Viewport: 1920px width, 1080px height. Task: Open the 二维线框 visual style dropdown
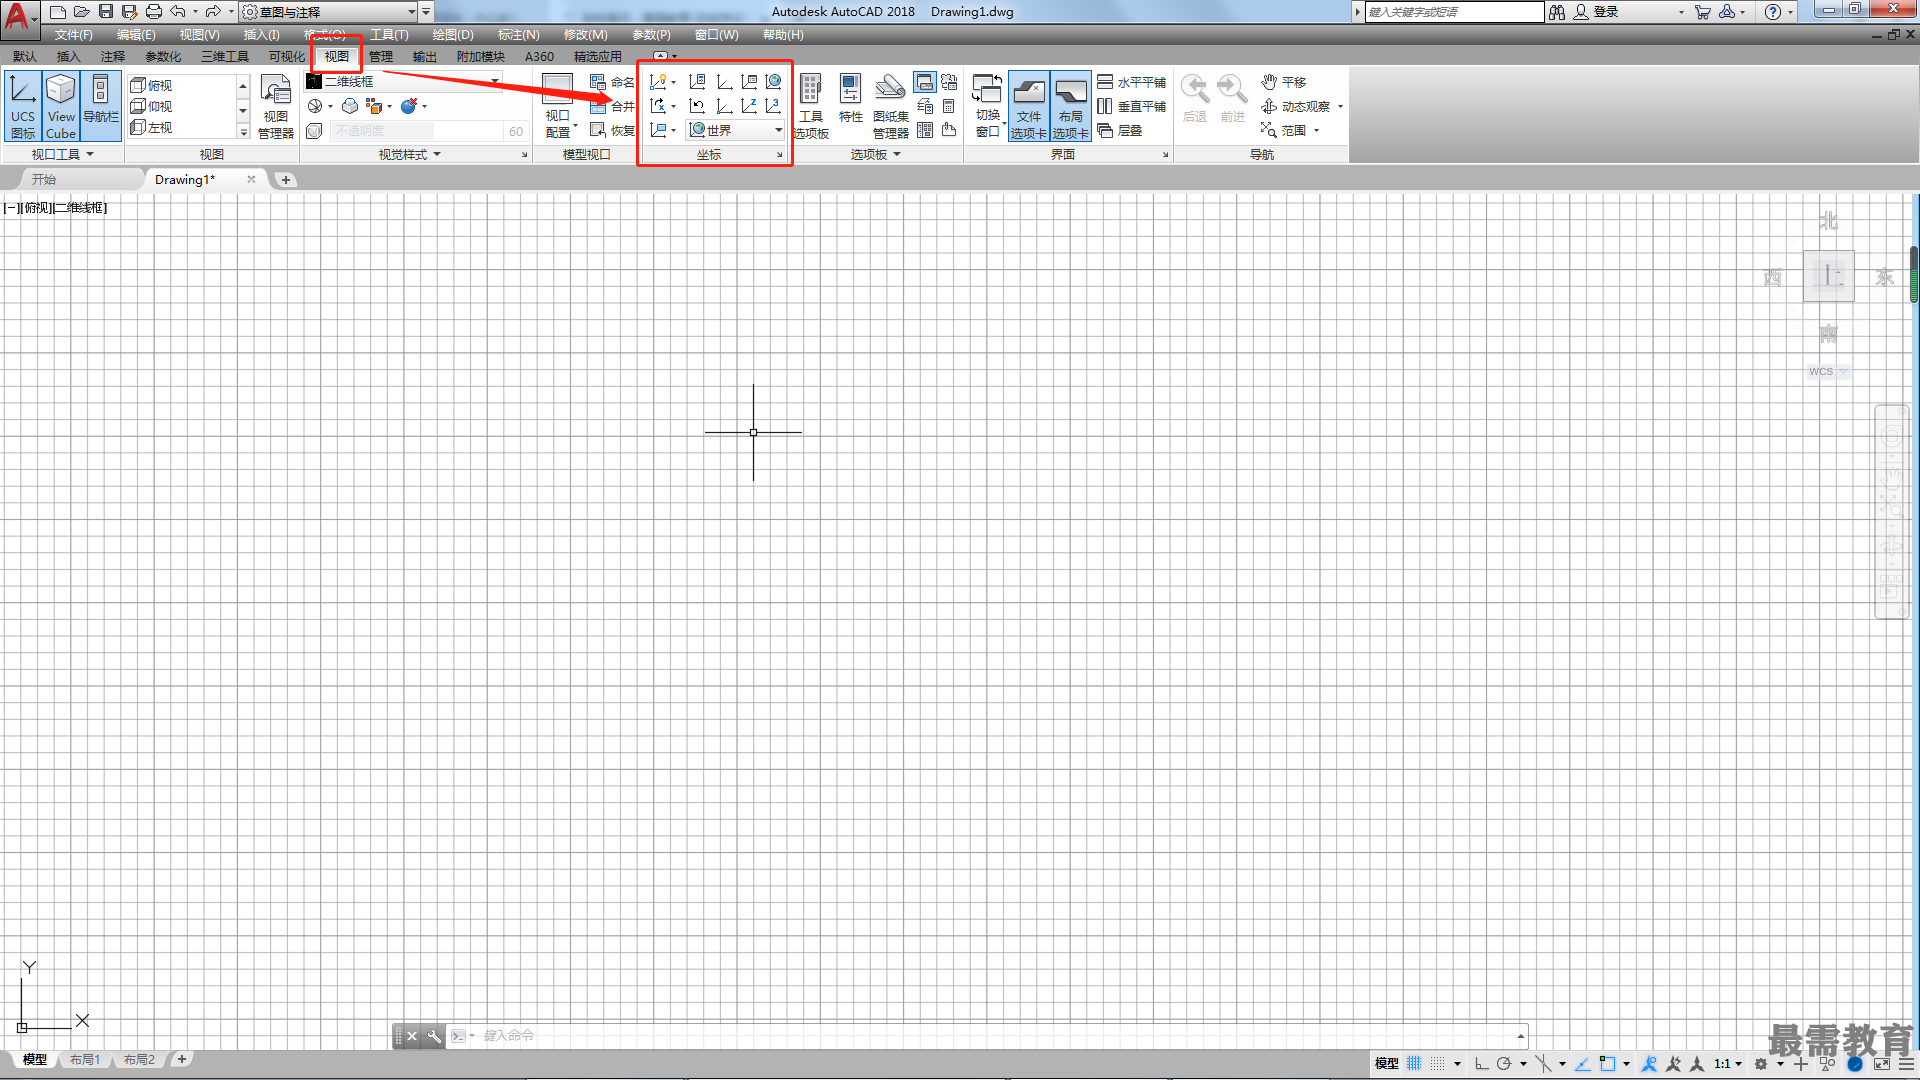[x=404, y=81]
